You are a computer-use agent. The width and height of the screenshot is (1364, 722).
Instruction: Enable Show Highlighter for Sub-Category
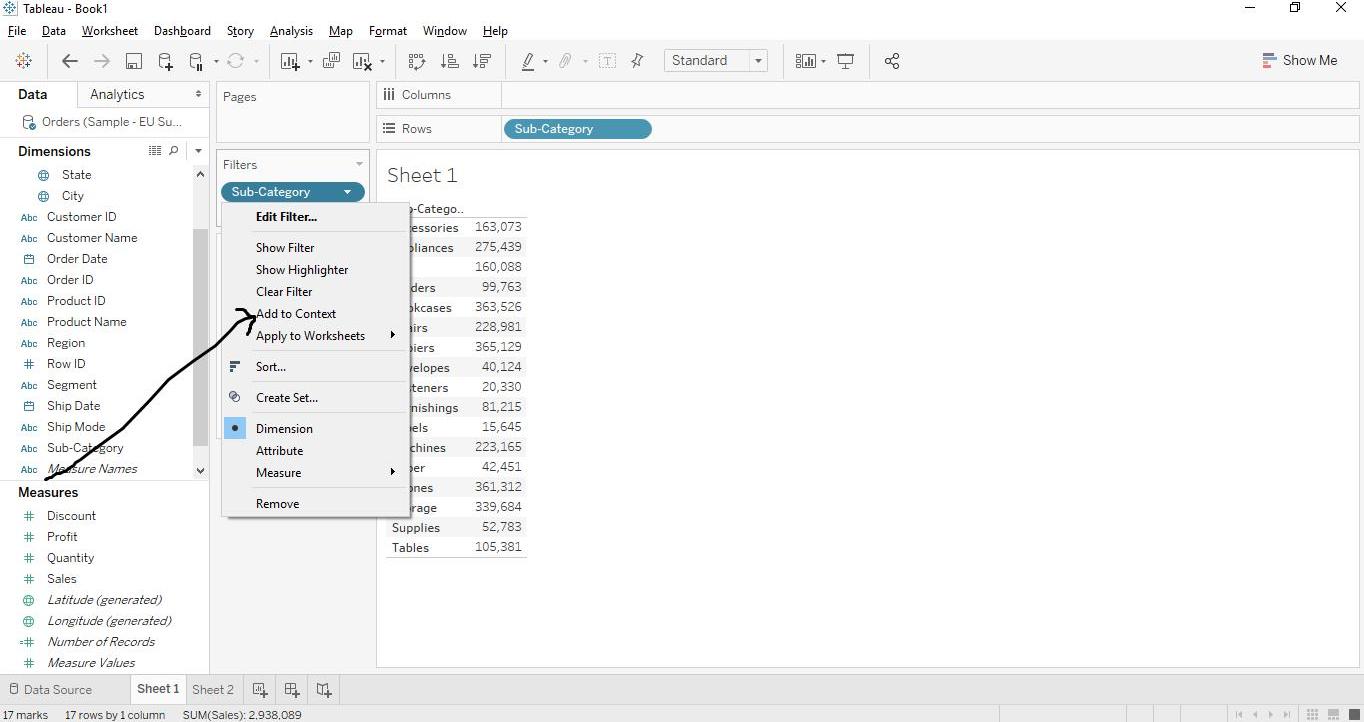tap(302, 269)
